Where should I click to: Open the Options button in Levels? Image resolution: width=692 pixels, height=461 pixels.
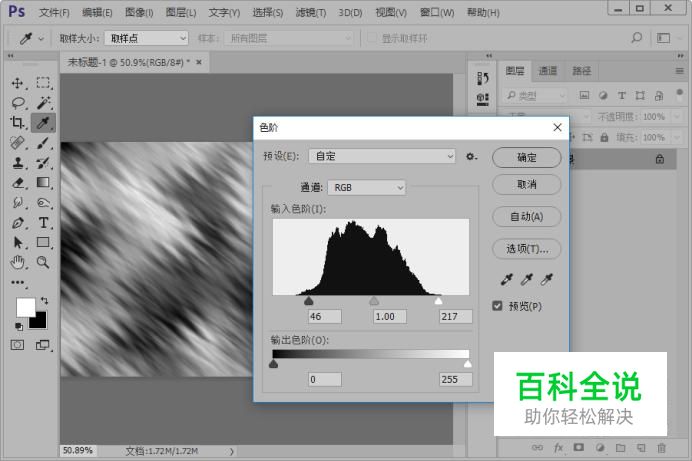tap(527, 249)
